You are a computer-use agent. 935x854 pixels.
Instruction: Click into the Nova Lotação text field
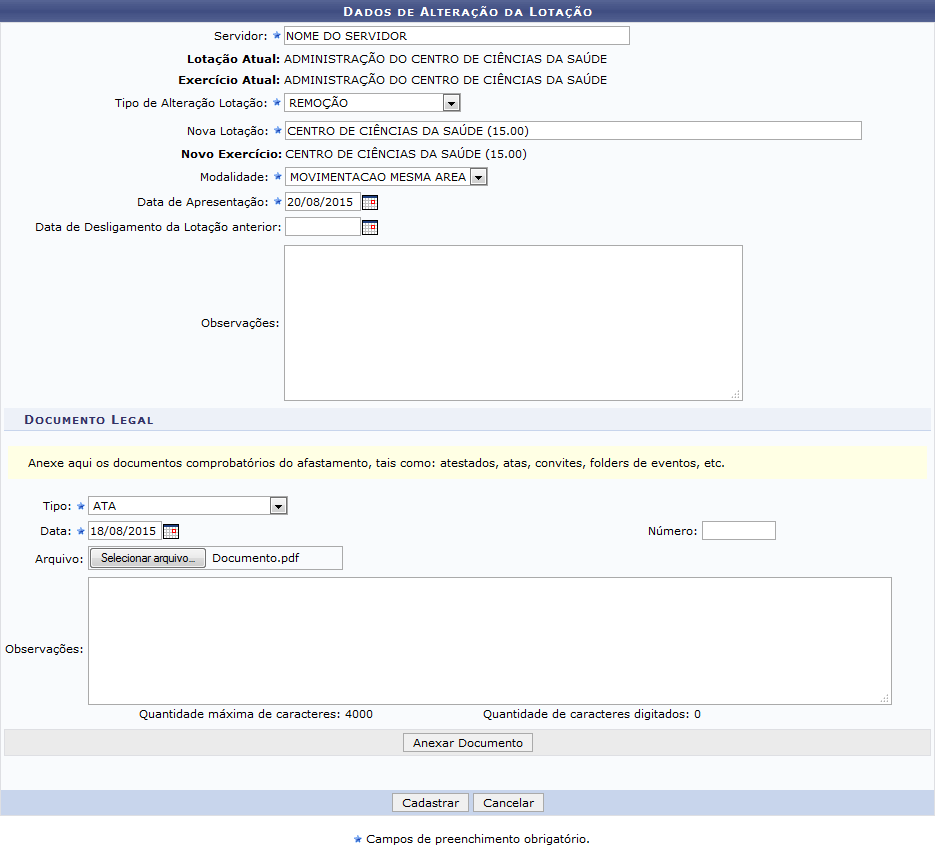coord(572,130)
